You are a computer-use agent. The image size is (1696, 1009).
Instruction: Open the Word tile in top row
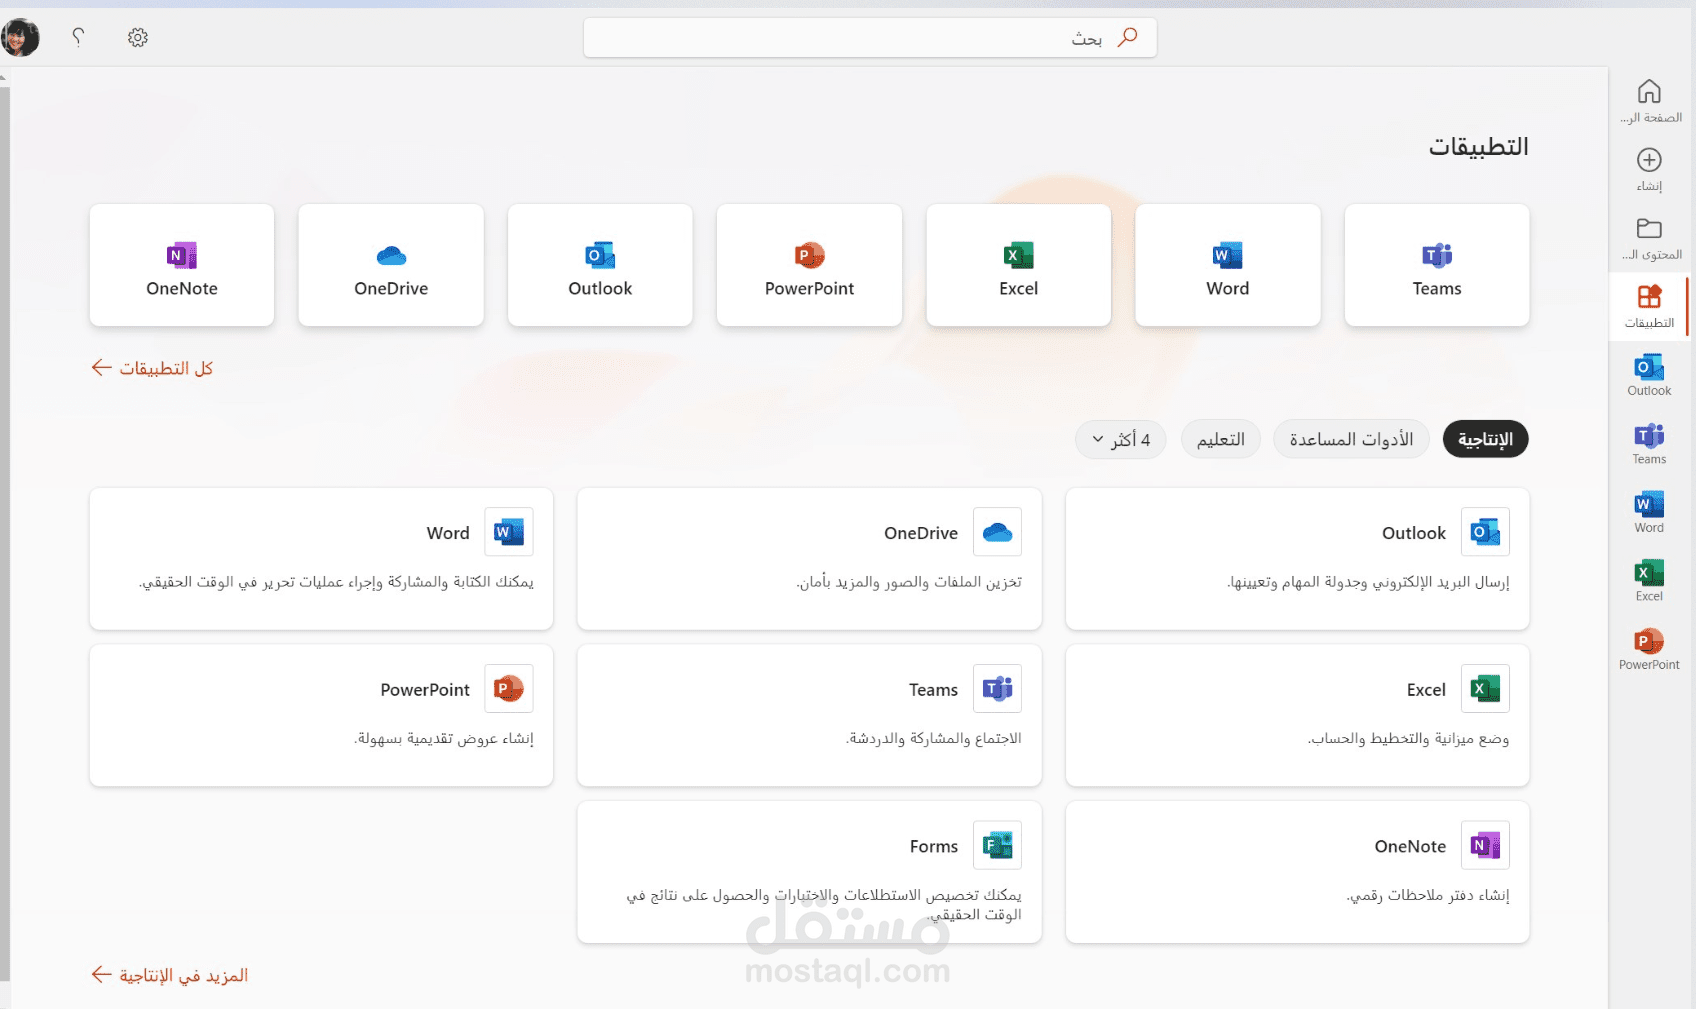coord(1228,265)
